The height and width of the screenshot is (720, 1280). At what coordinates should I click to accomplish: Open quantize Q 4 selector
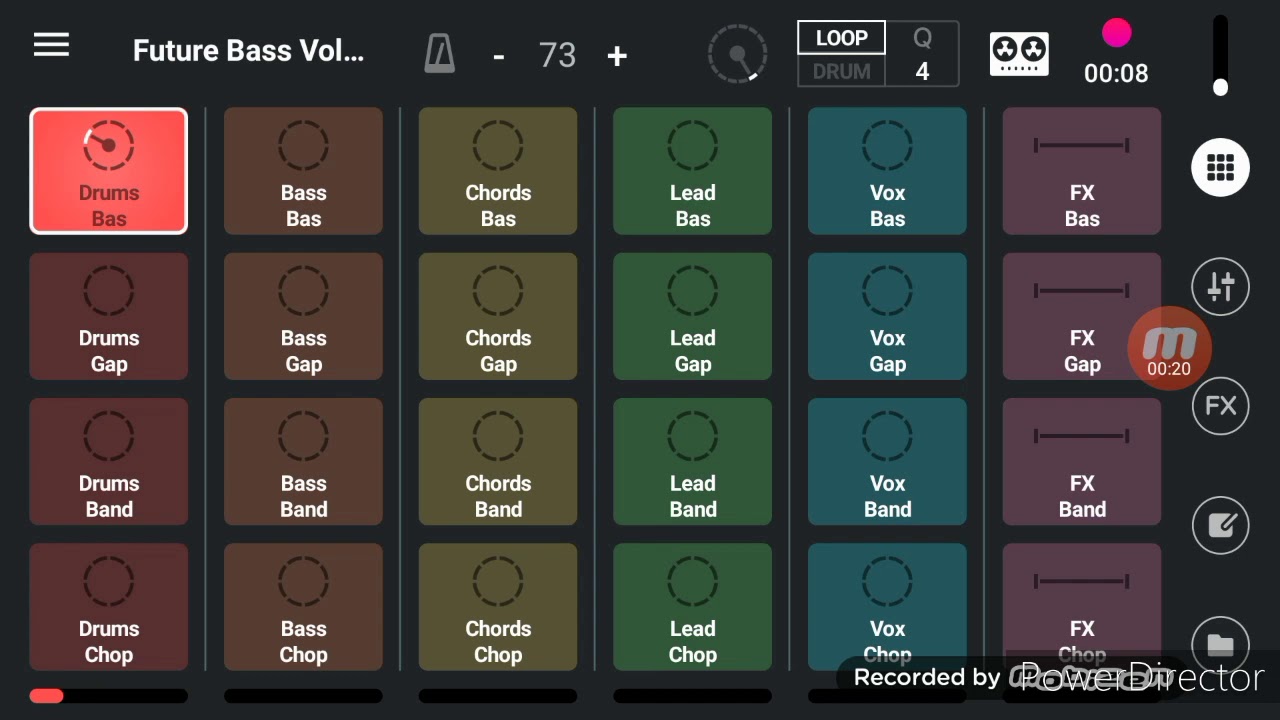pyautogui.click(x=922, y=54)
